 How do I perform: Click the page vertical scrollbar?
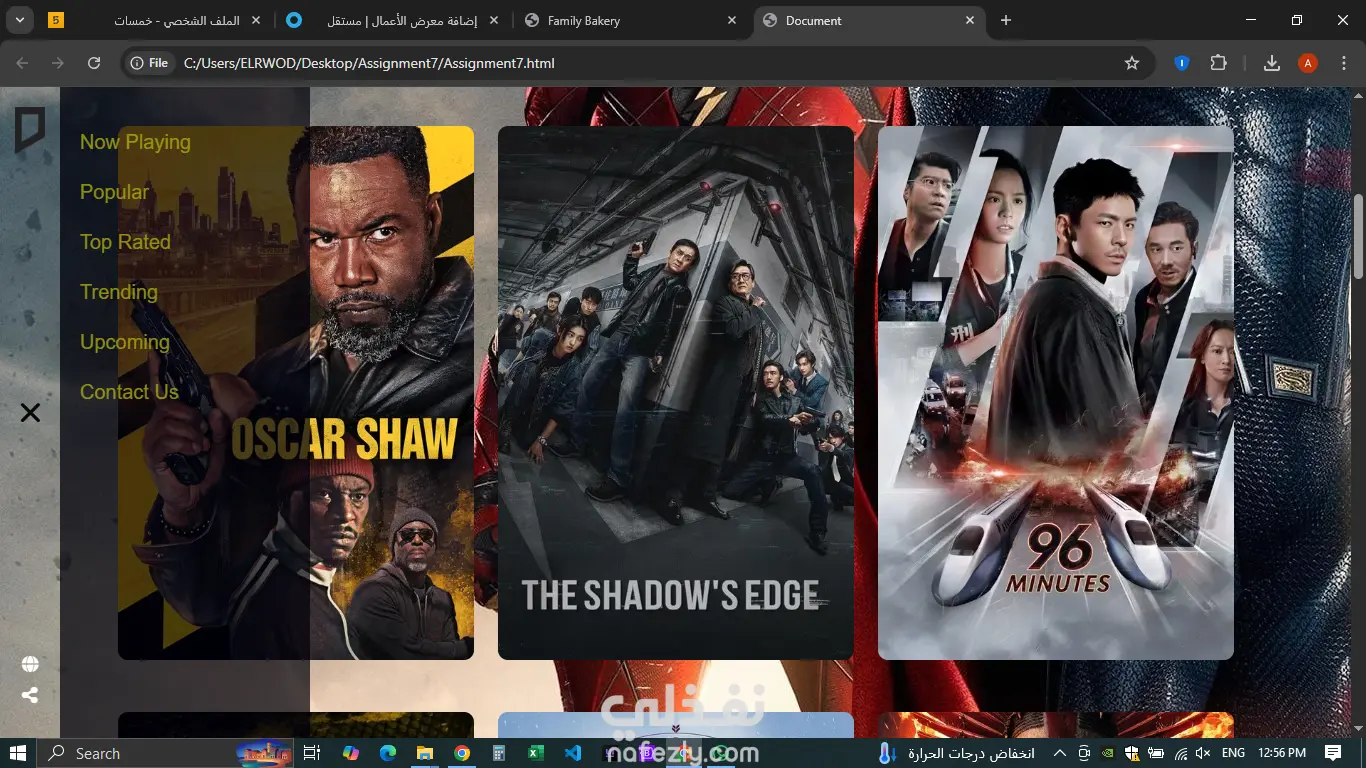point(1358,236)
